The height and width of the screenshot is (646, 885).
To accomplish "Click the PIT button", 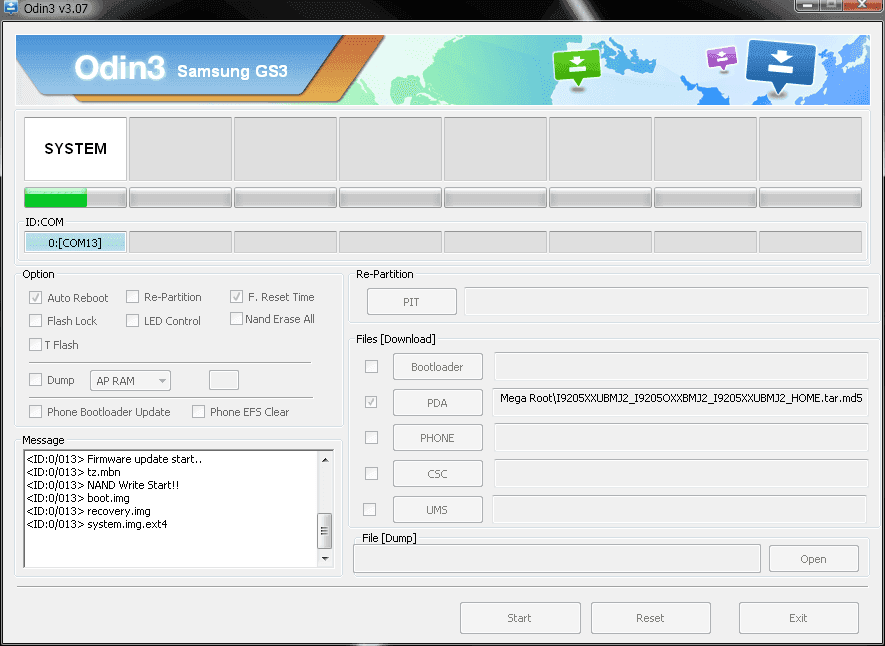I will pos(411,302).
